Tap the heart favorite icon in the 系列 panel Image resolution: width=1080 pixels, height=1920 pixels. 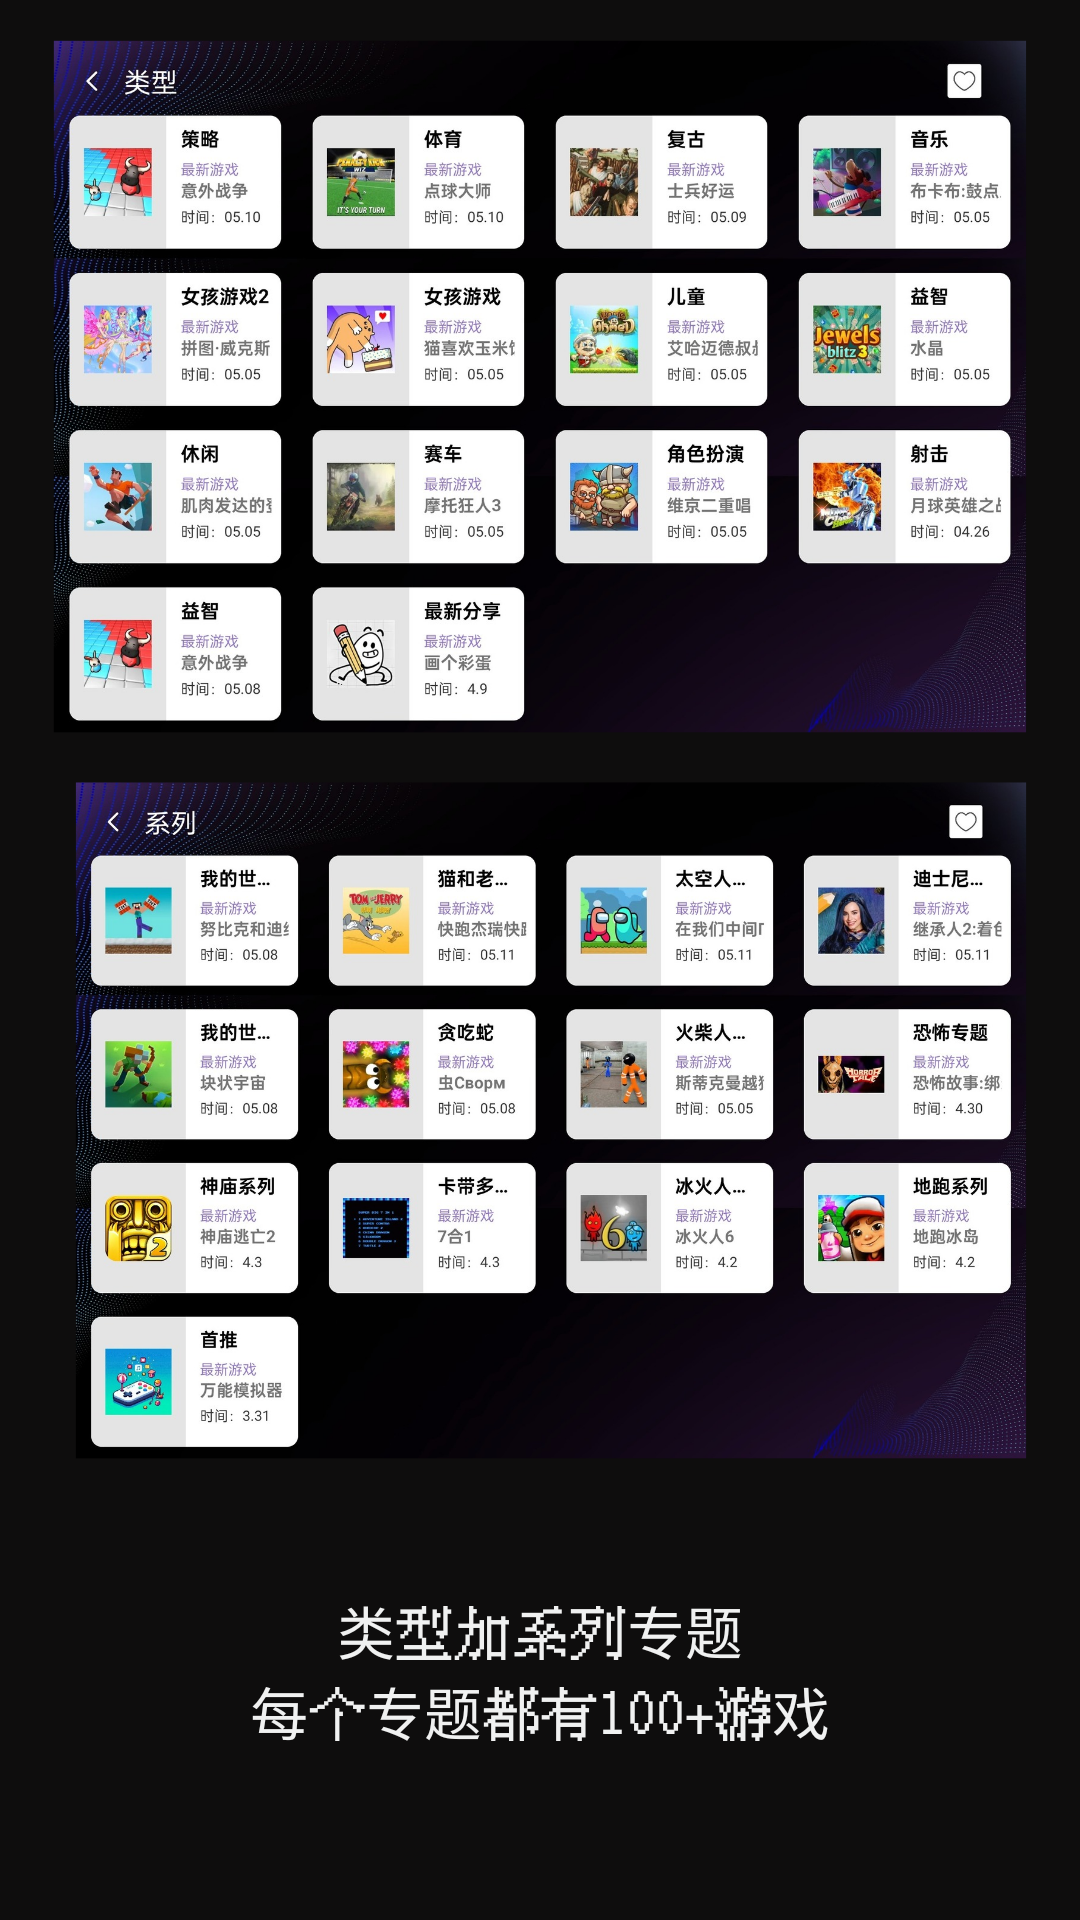tap(965, 822)
